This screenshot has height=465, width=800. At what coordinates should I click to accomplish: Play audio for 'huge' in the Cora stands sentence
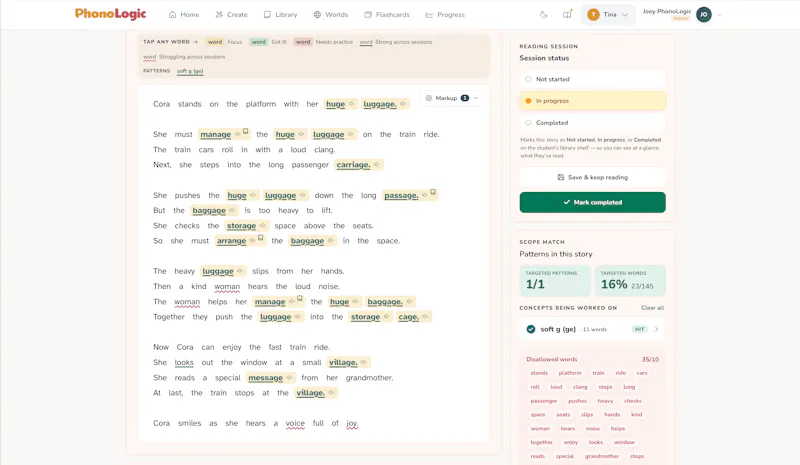[352, 104]
